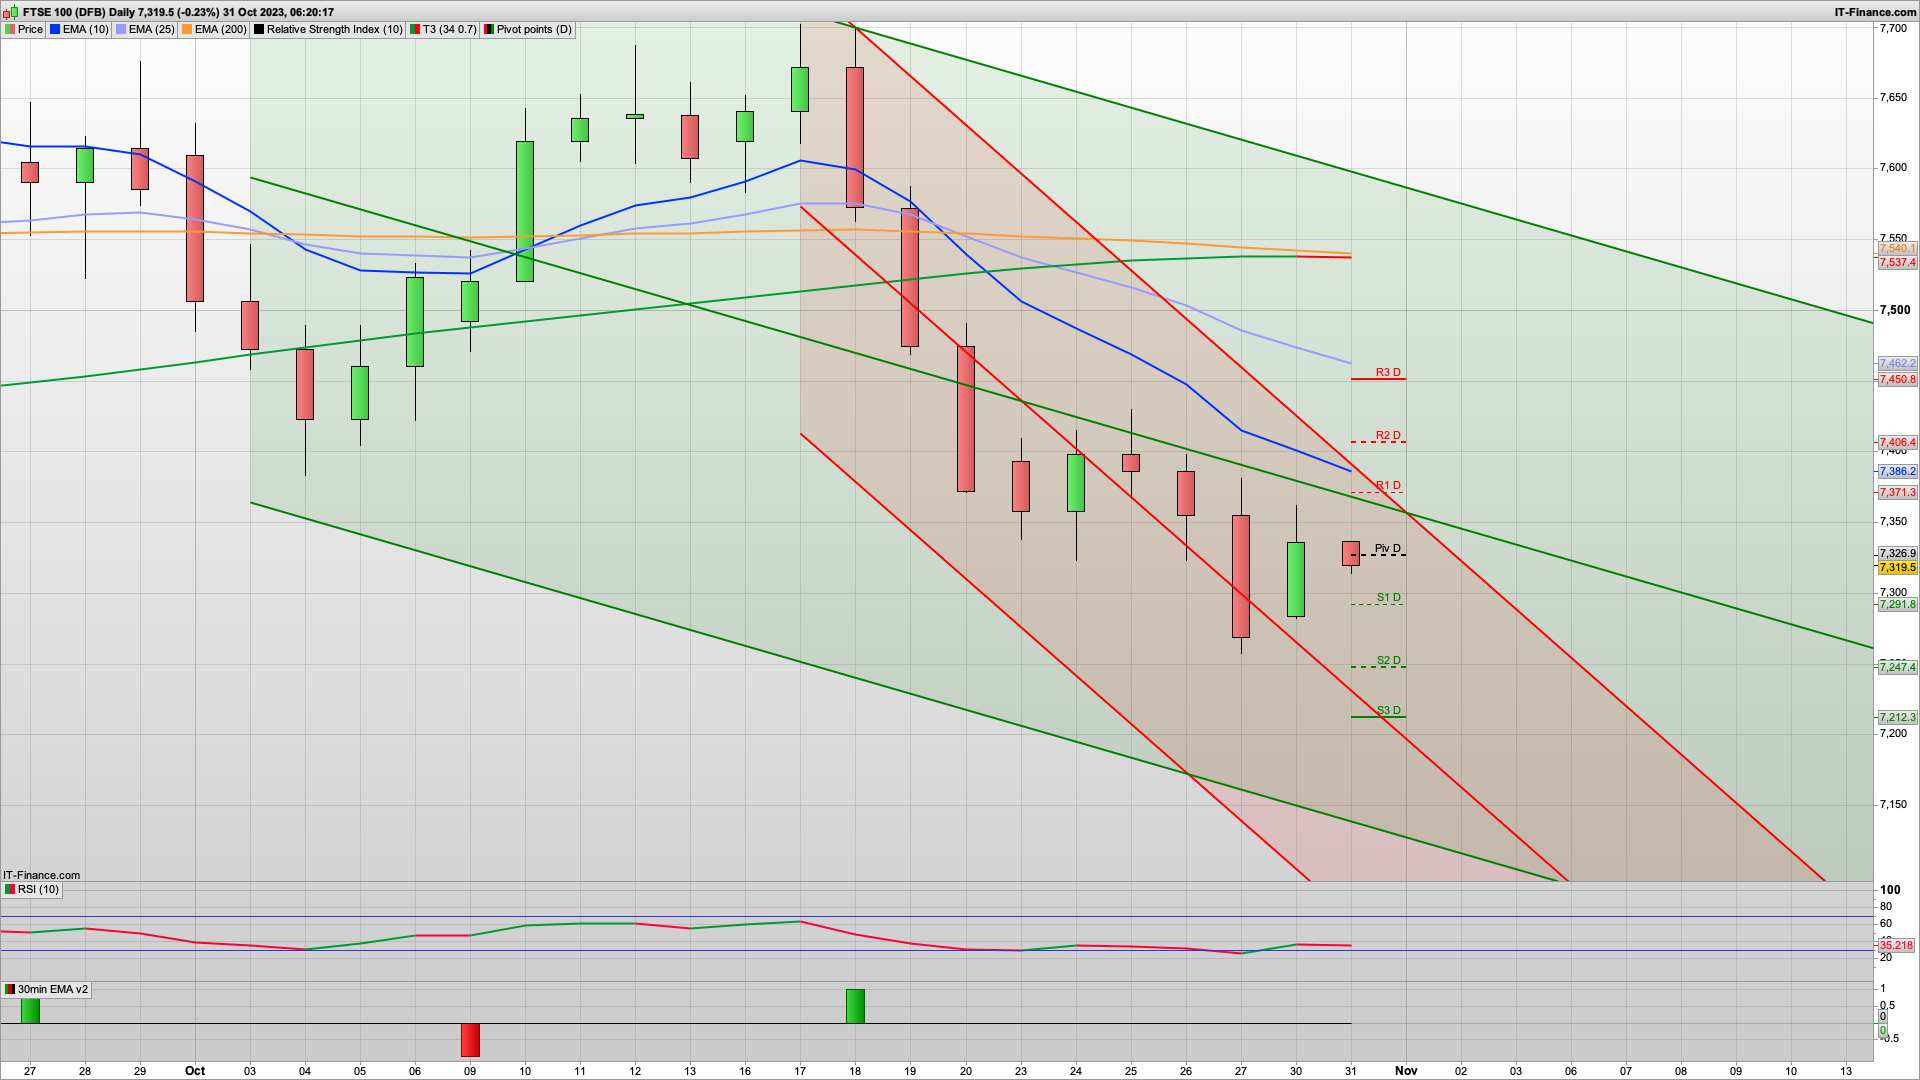This screenshot has width=1920, height=1080.
Task: Click the pivot price tag 7,326.9
Action: tap(1897, 553)
